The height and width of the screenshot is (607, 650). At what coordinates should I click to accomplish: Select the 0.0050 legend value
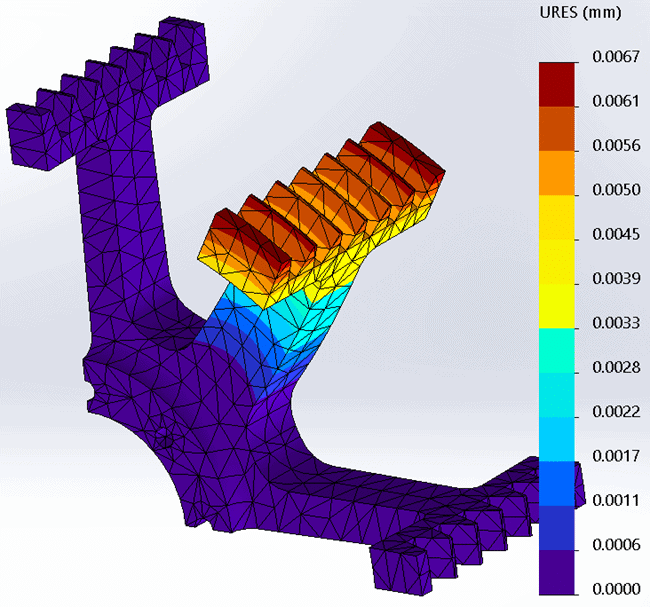coord(616,189)
